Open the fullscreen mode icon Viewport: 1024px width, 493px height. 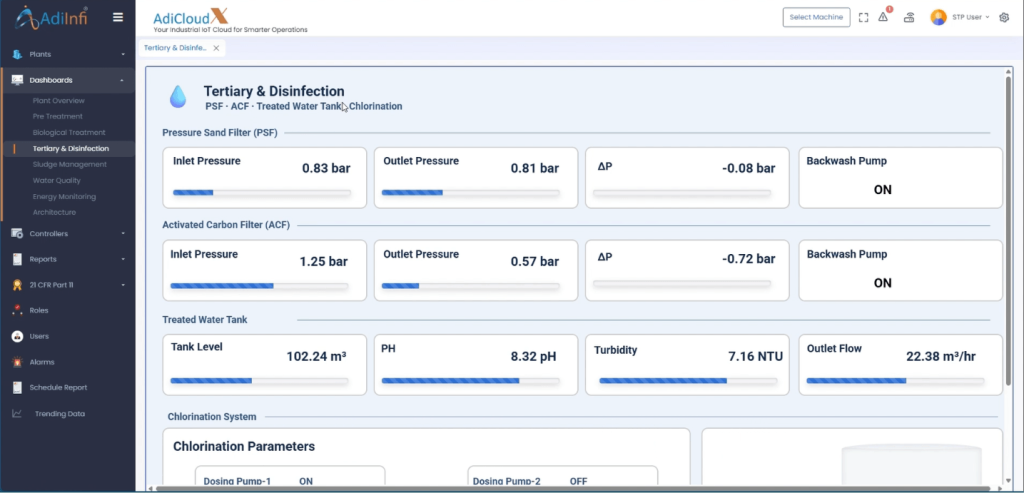(x=863, y=18)
